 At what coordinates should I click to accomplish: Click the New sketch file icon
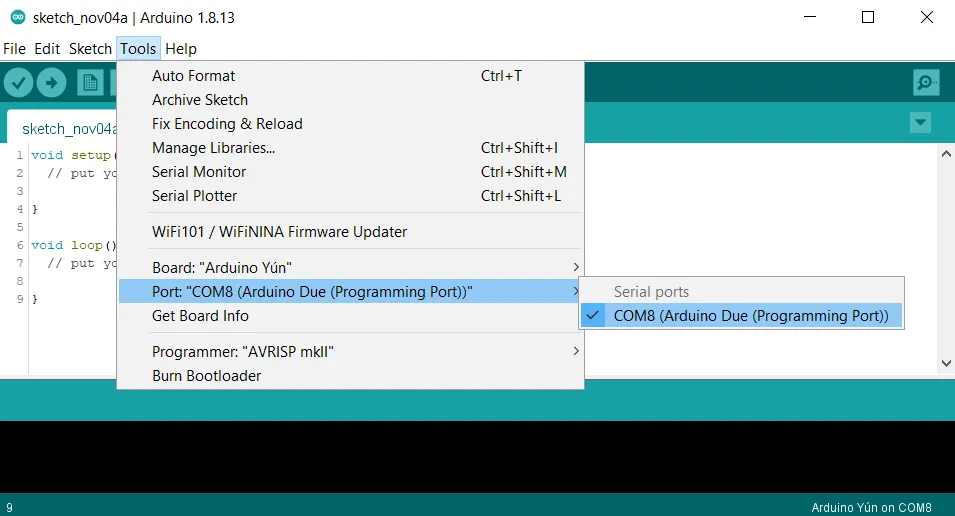tap(91, 83)
